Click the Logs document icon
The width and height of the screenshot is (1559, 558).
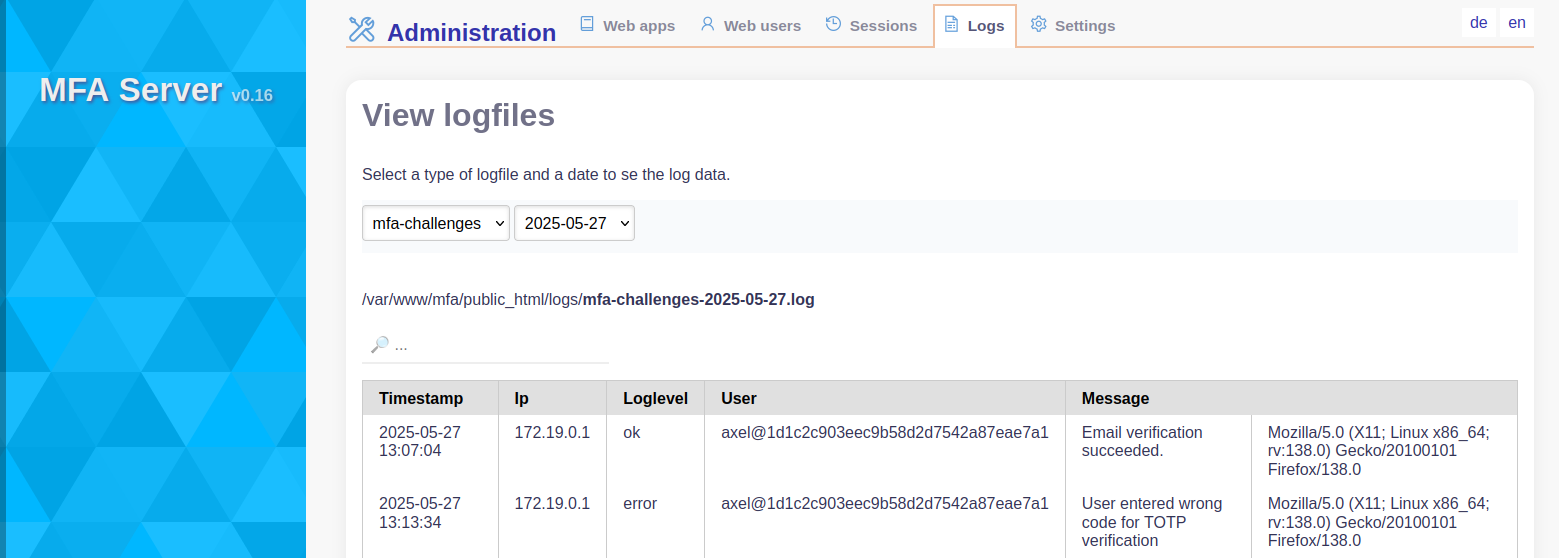(951, 24)
